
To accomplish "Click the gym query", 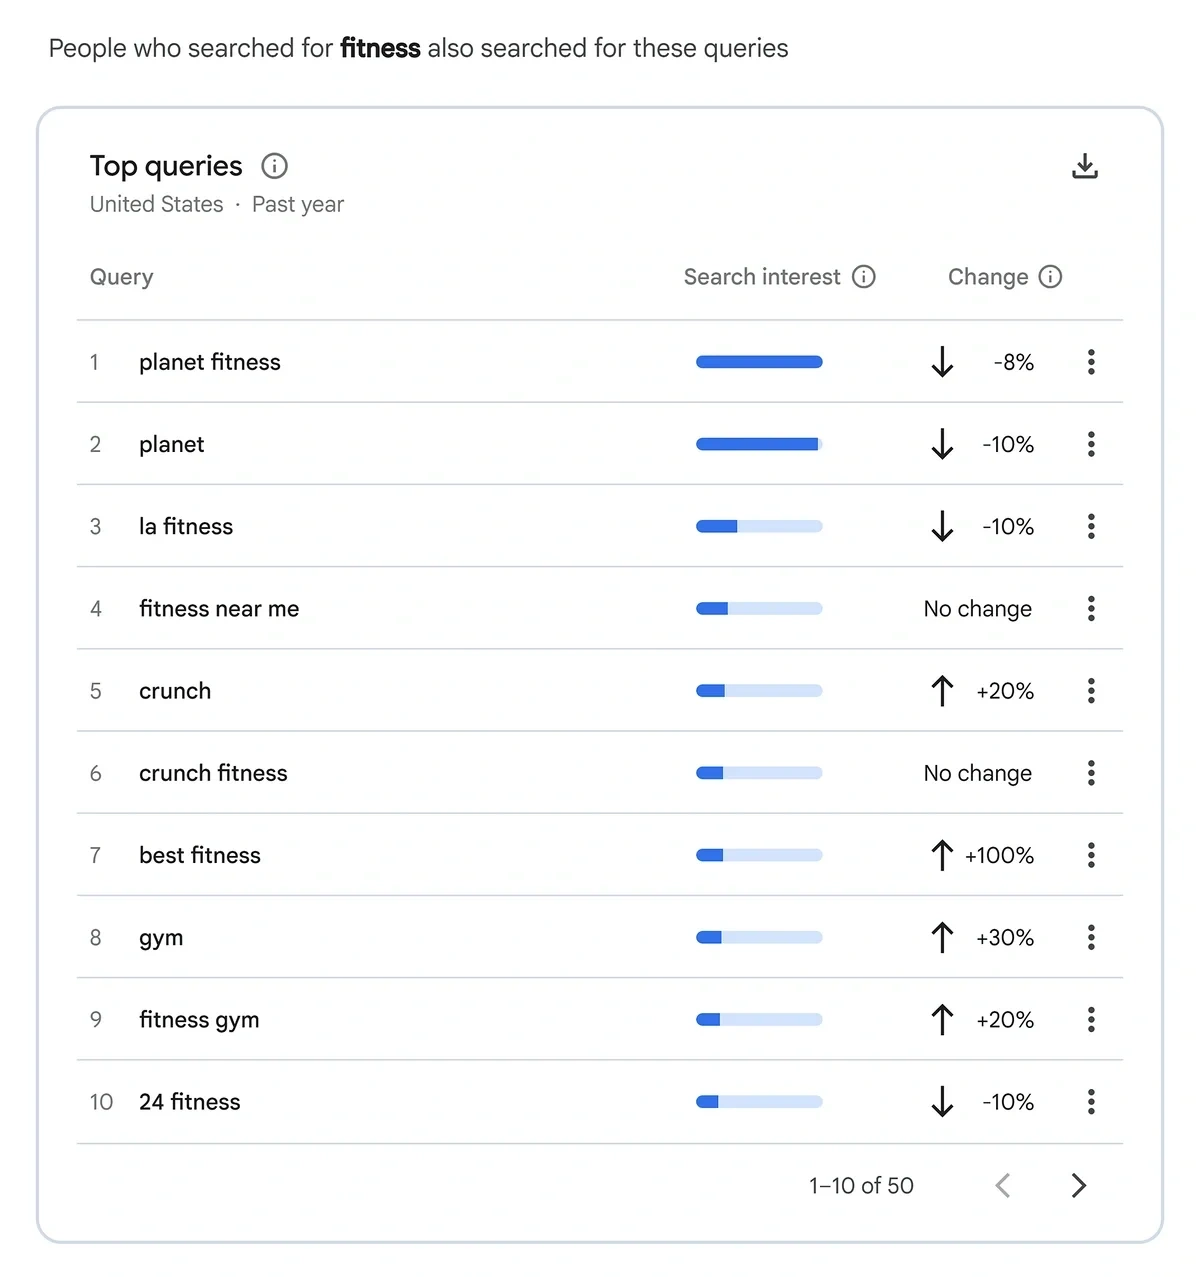I will [161, 939].
